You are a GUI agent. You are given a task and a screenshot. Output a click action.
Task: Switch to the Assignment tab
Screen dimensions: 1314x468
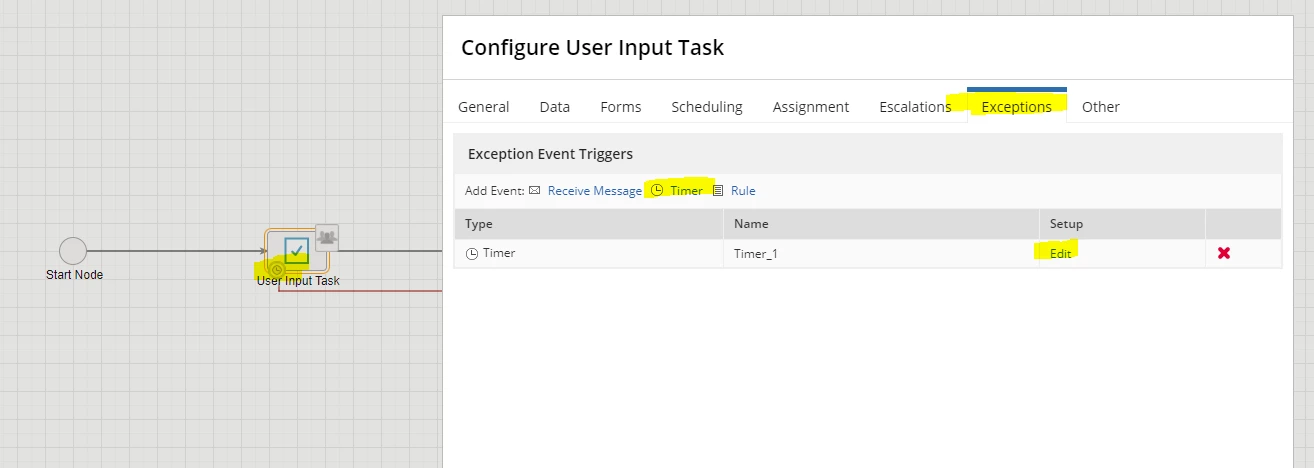point(811,107)
